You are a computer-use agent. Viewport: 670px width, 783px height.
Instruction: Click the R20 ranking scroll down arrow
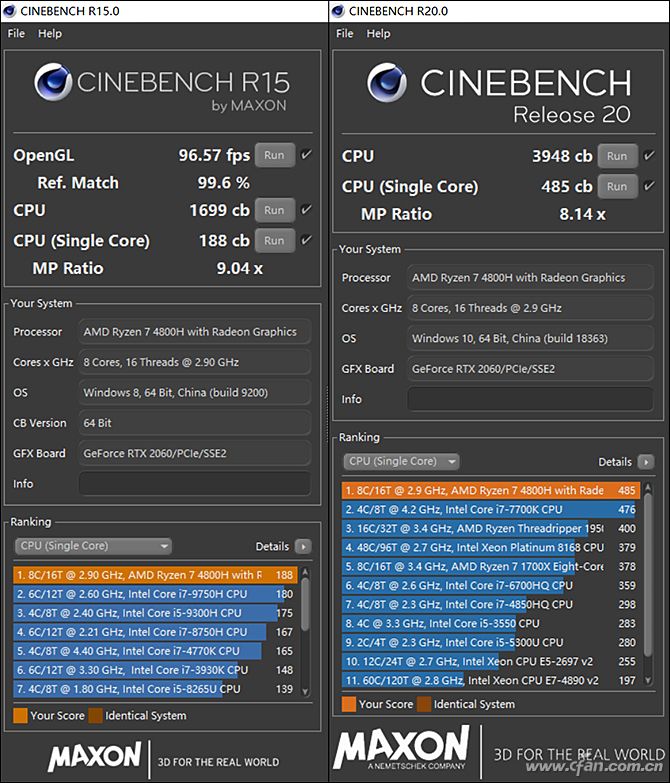click(648, 680)
